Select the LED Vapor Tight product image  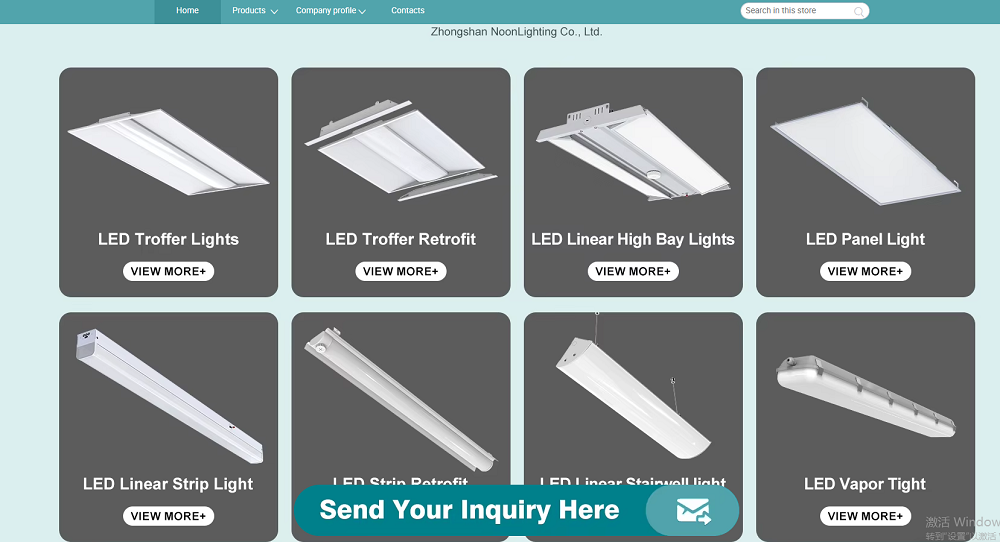point(865,396)
